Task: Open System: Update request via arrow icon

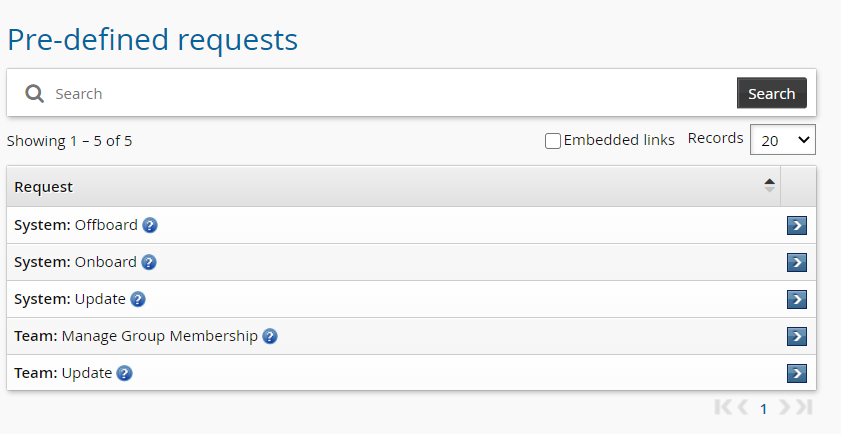Action: tap(797, 299)
